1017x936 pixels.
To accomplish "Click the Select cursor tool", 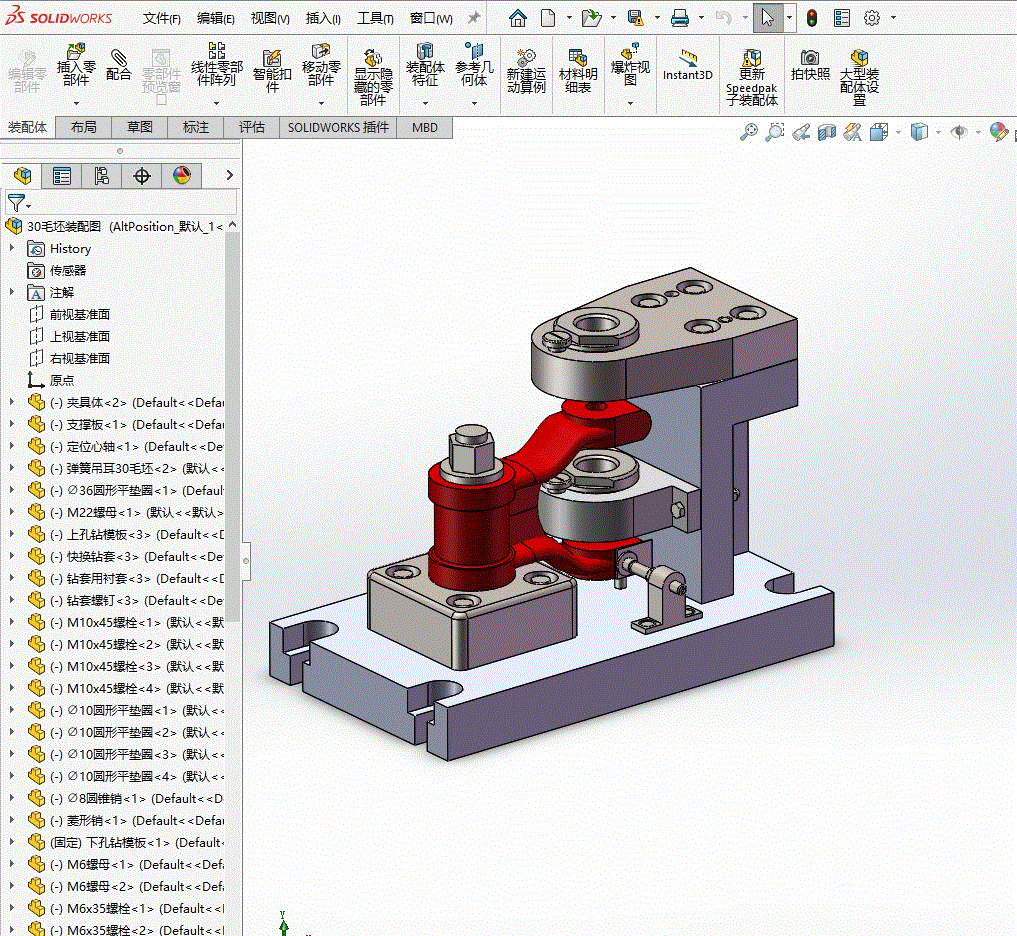I will (x=768, y=18).
